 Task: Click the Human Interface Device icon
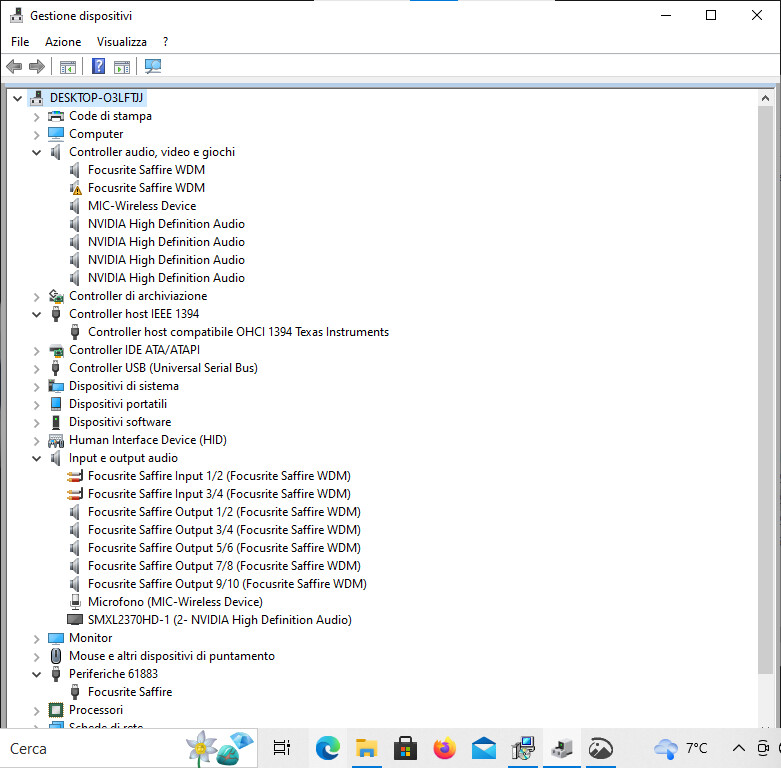56,440
